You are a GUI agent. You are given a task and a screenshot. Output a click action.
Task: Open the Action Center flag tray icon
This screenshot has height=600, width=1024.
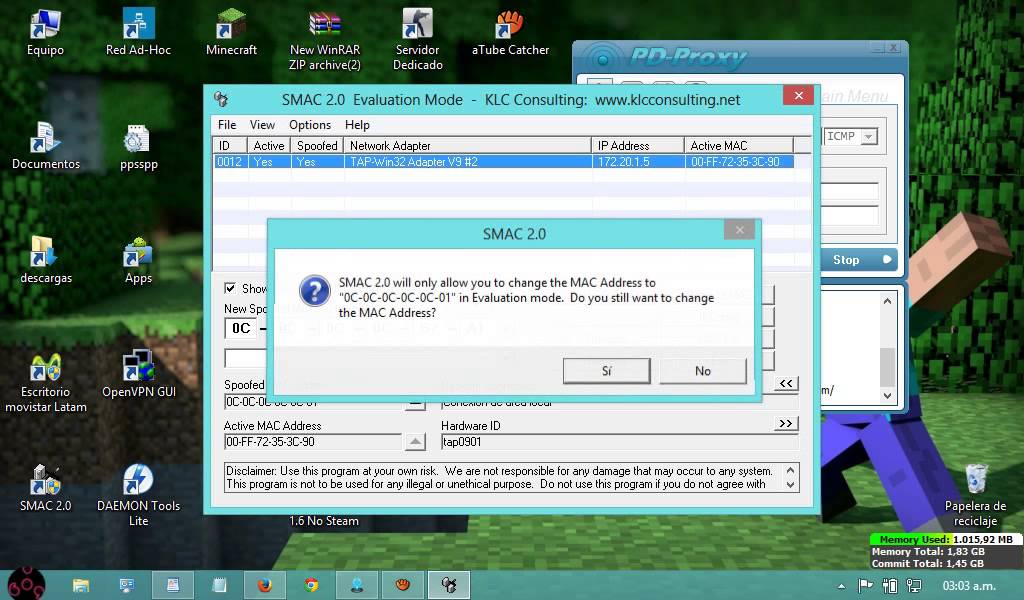point(865,586)
